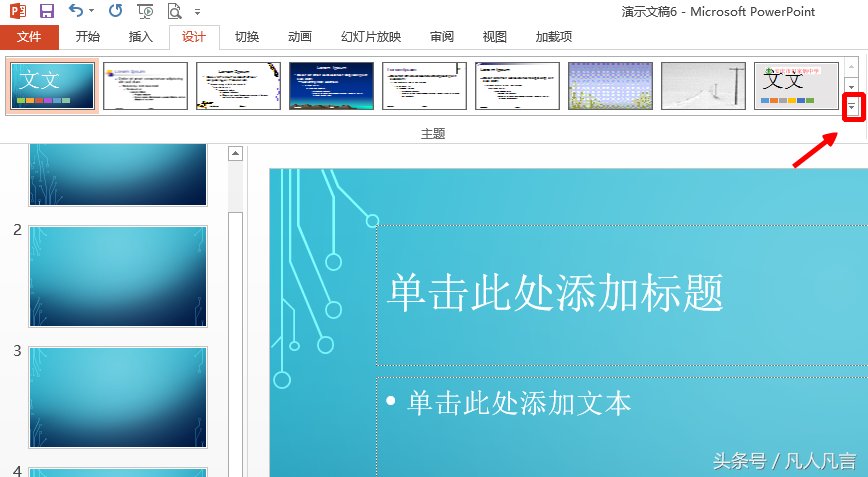Select the first teal 文文 theme
The width and height of the screenshot is (868, 477).
click(52, 86)
